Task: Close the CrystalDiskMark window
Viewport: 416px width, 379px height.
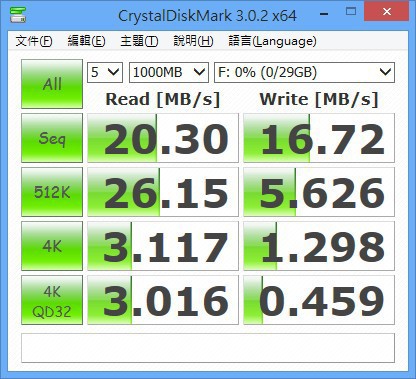Action: tap(387, 12)
